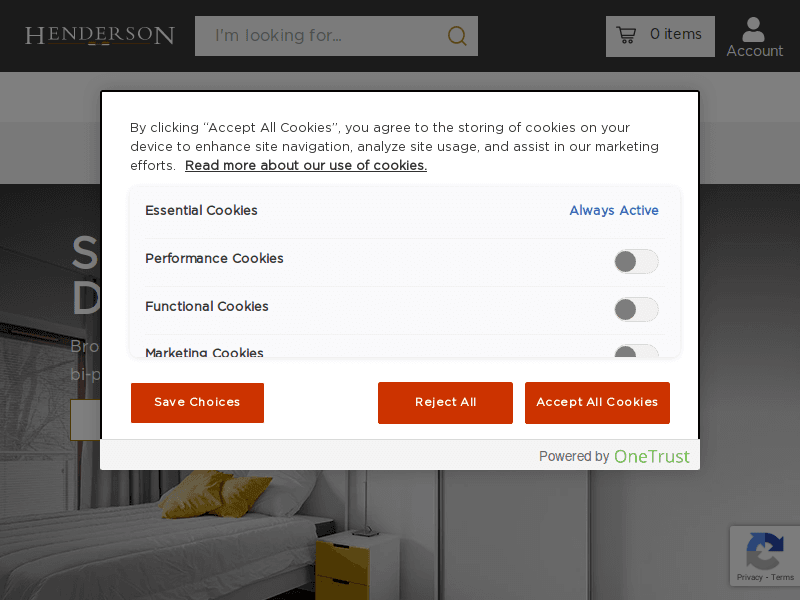Screen dimensions: 800x600
Task: Focus the 'I'm looking for...' search field
Action: click(x=320, y=36)
